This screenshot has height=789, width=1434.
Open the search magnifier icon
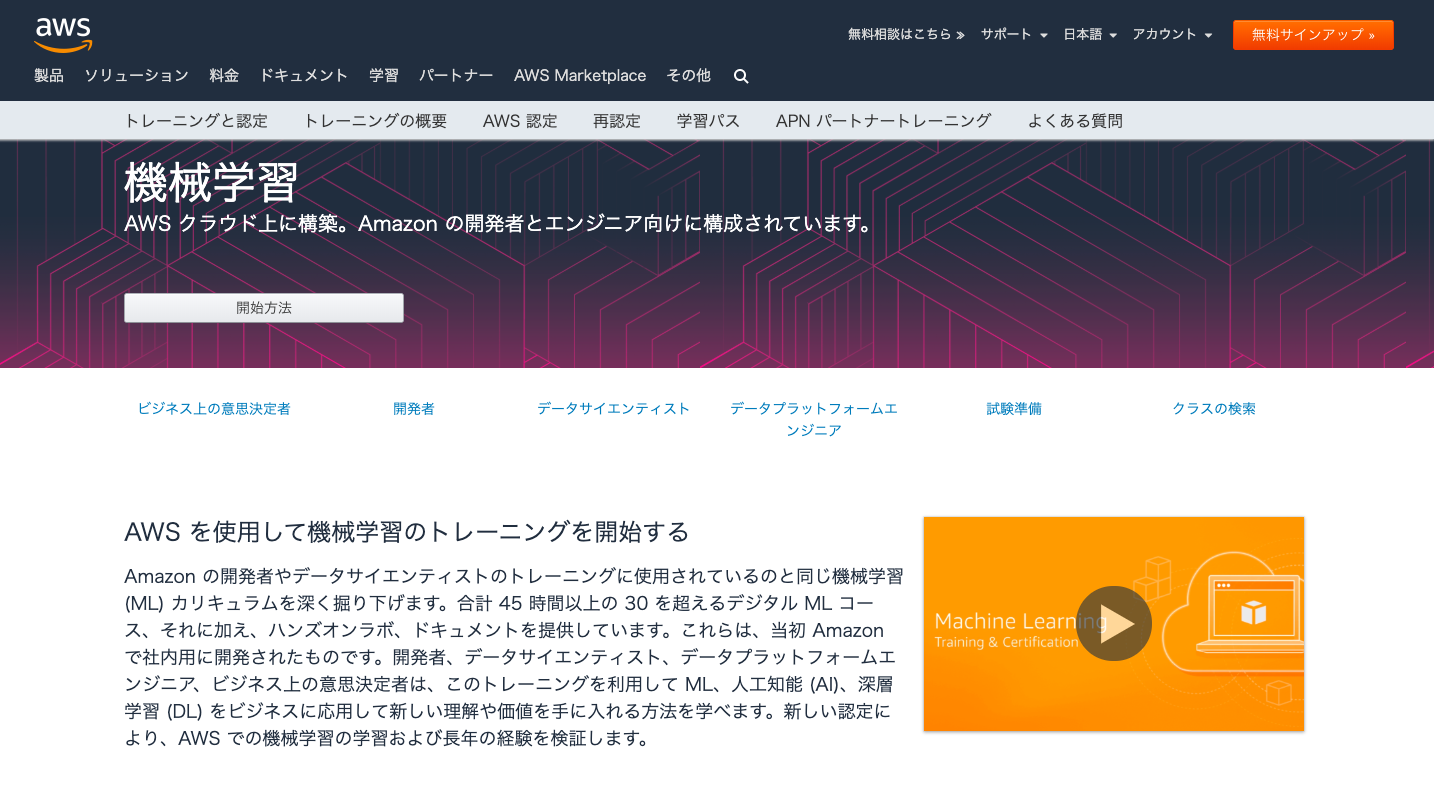pyautogui.click(x=741, y=76)
